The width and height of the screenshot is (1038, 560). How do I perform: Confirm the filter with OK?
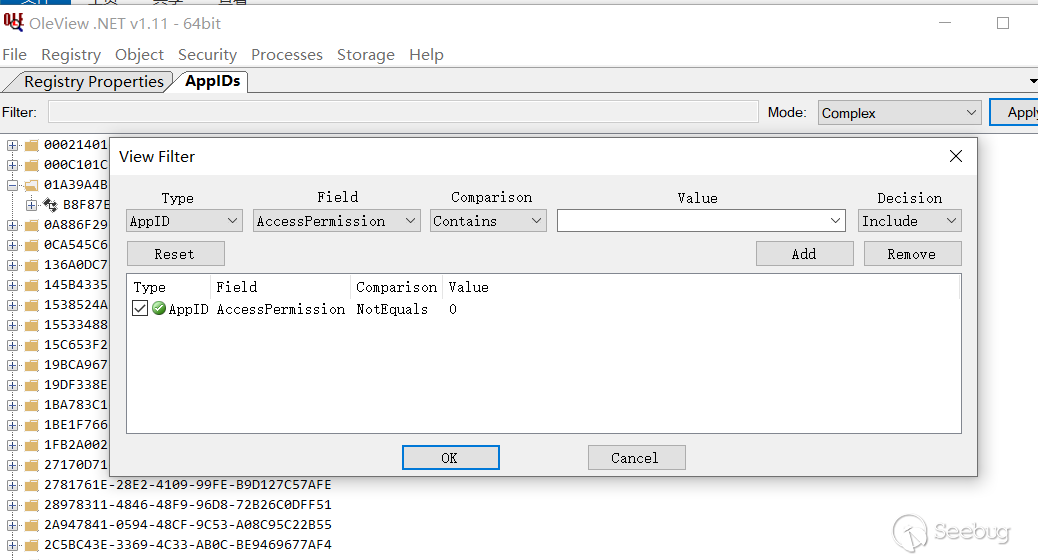(450, 458)
